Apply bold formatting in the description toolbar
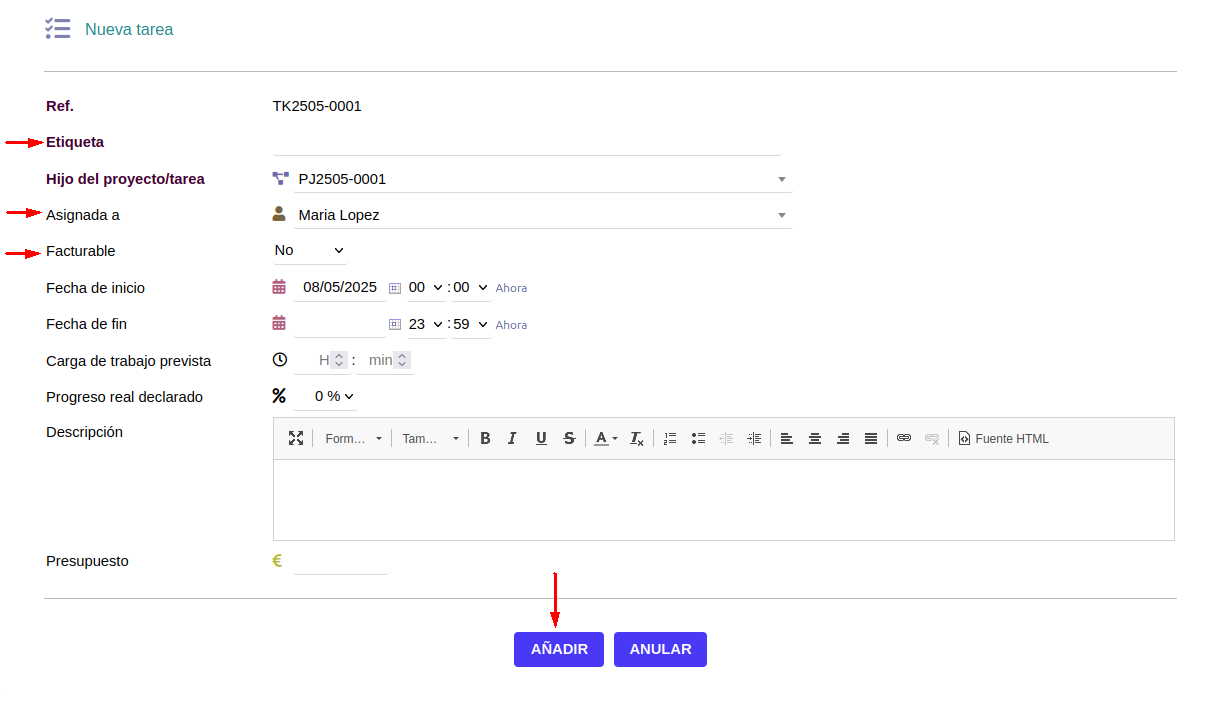Screen dimensions: 1209x725 [x=485, y=438]
